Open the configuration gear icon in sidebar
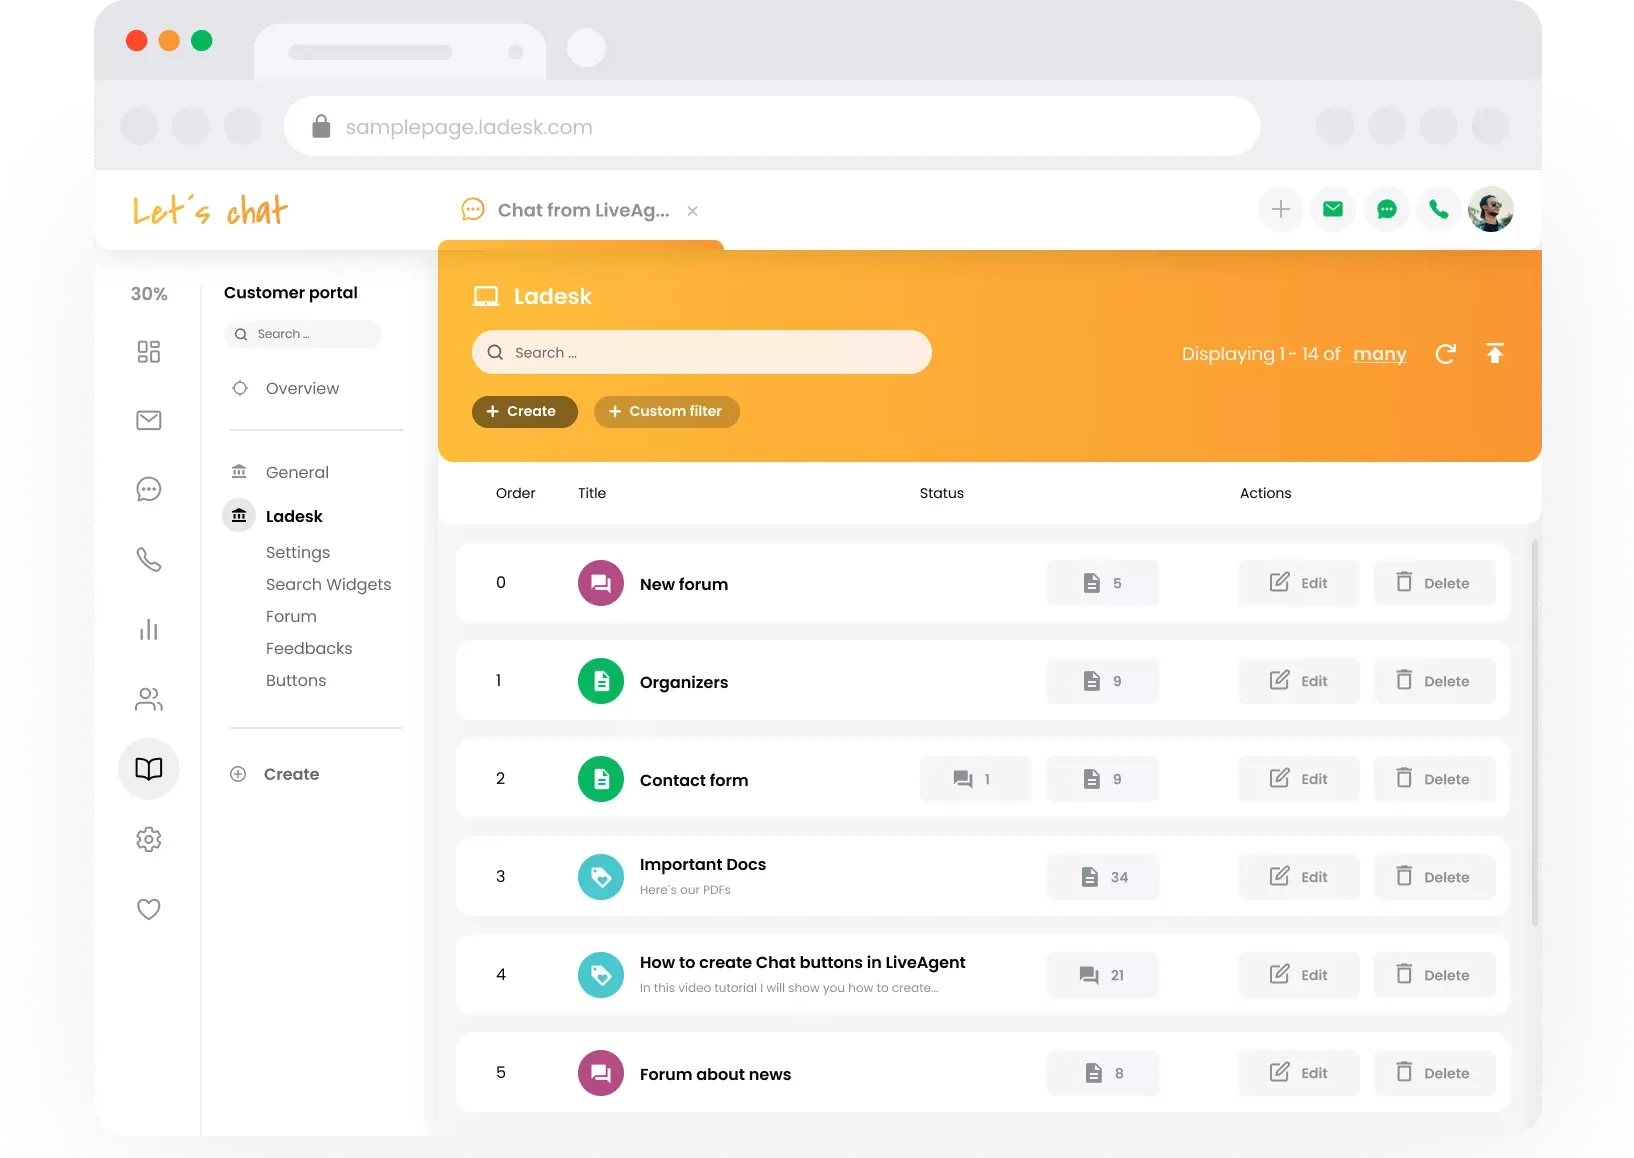 point(149,839)
